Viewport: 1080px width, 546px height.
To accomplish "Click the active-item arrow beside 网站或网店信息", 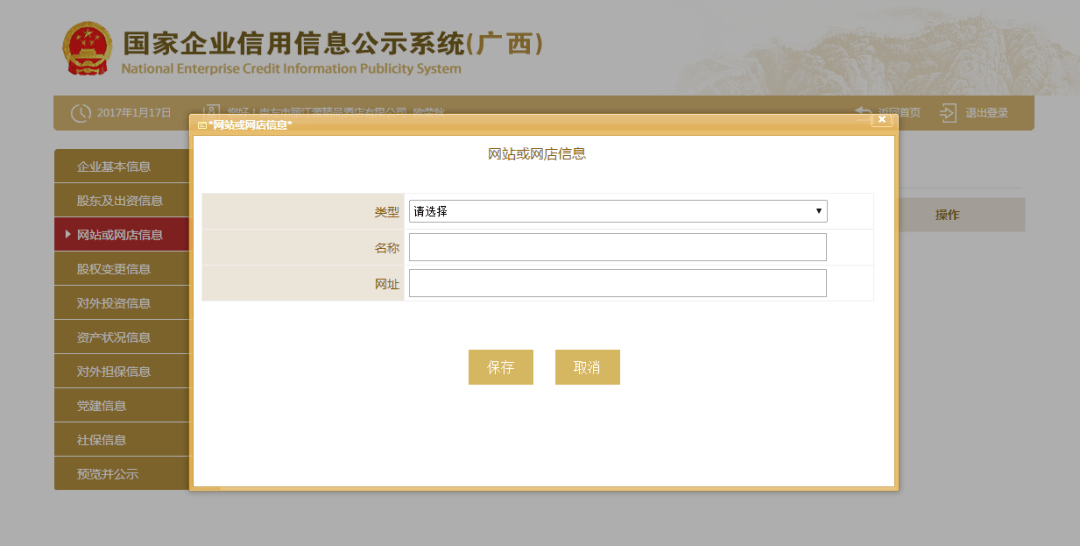I will 68,234.
